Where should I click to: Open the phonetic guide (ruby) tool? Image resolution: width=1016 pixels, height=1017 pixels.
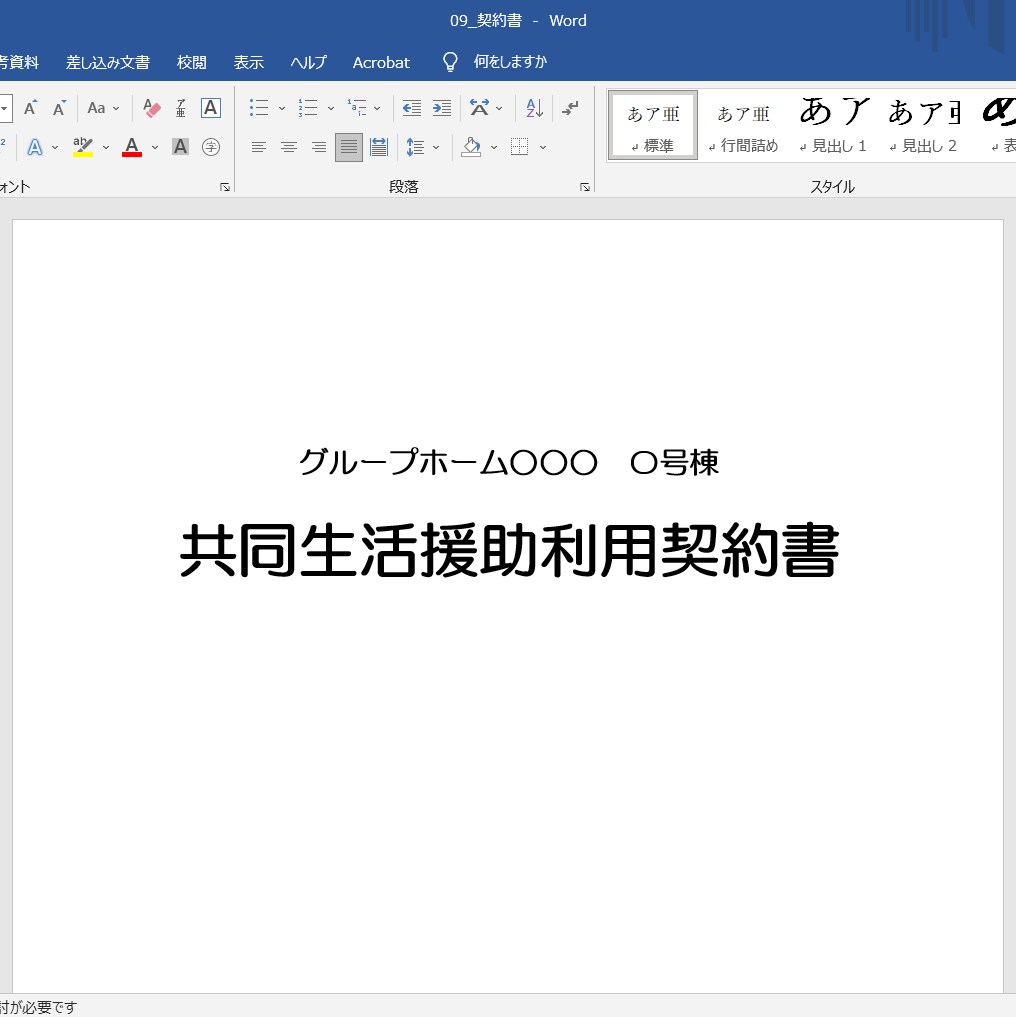181,108
